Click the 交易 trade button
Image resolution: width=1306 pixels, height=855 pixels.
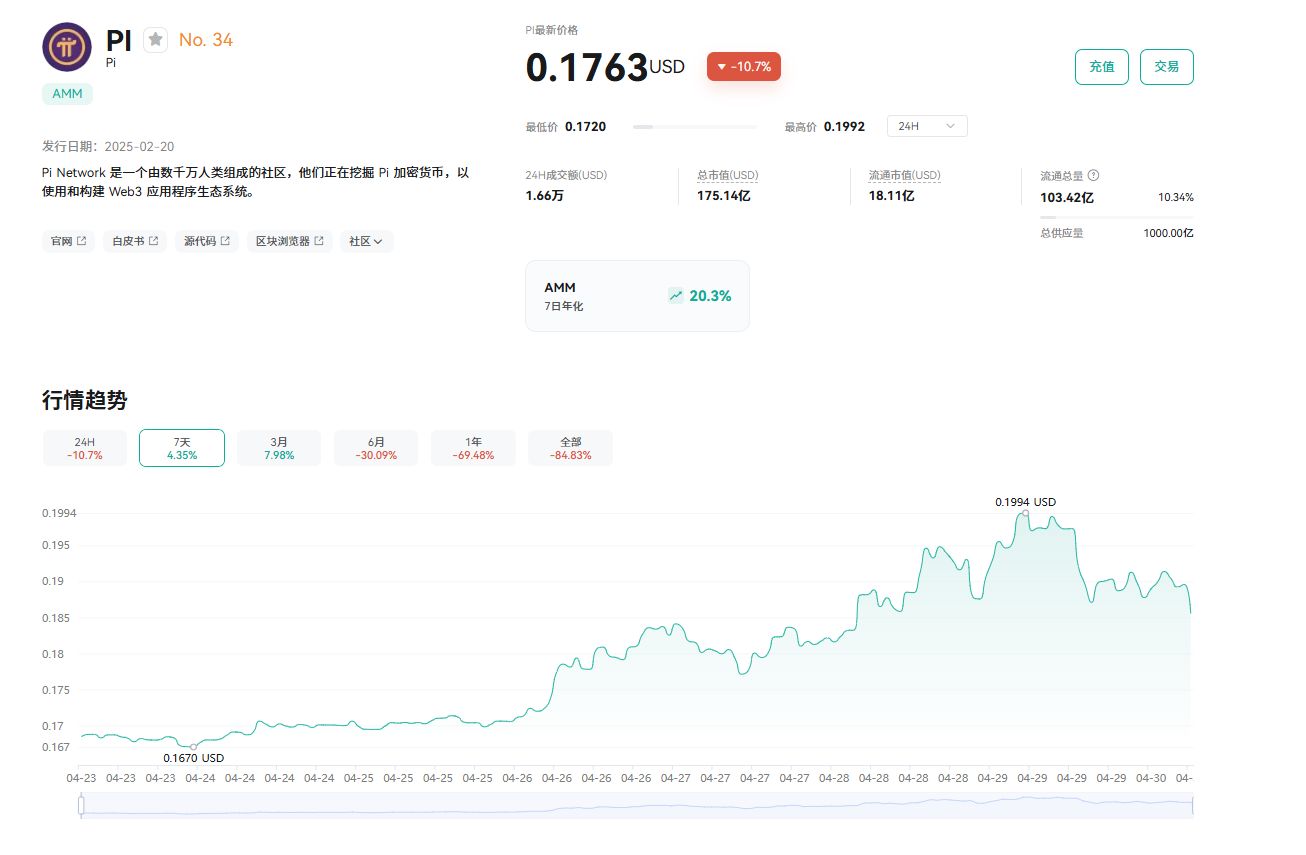coord(1167,67)
